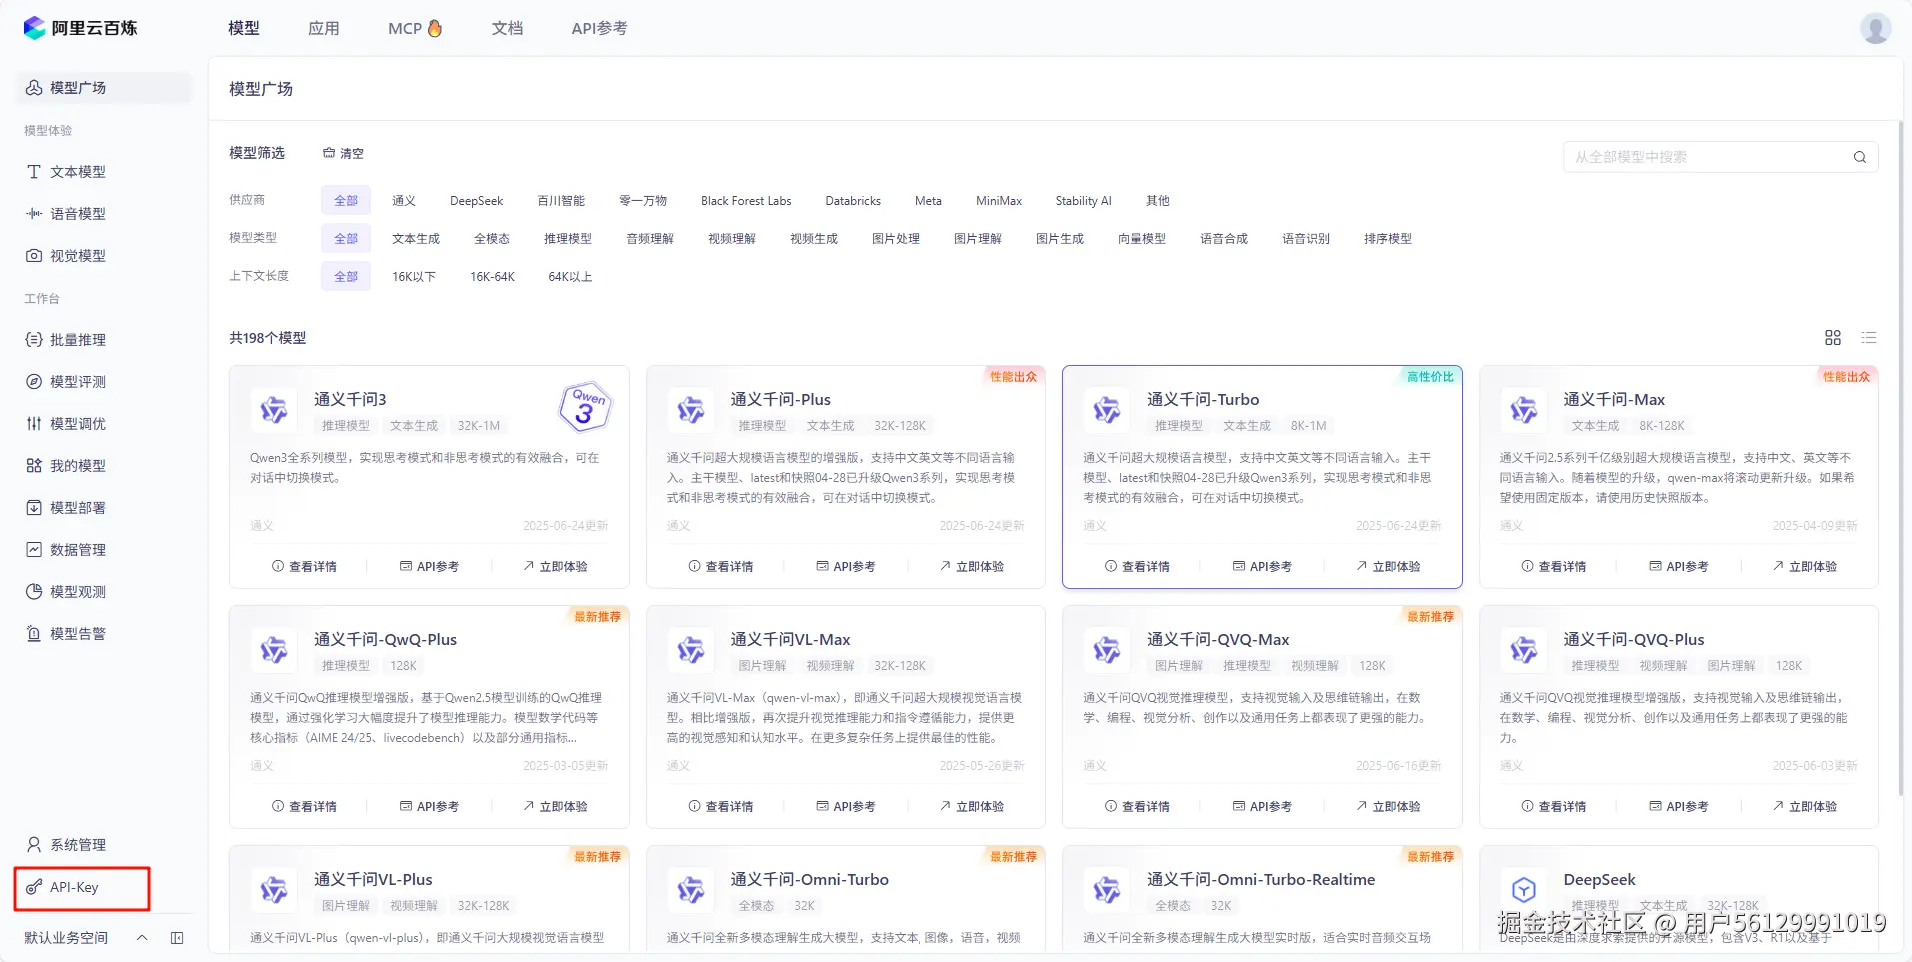Click the 通义千问3 model logo
The image size is (1912, 962).
[274, 409]
